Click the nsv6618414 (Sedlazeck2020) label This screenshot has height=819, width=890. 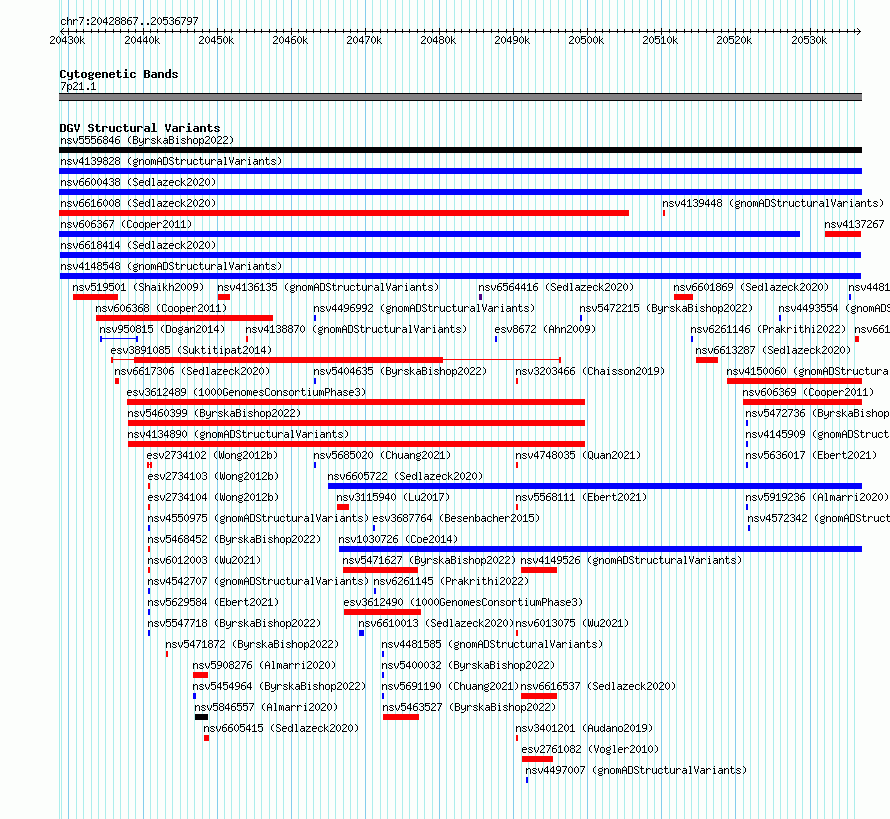pyautogui.click(x=138, y=245)
